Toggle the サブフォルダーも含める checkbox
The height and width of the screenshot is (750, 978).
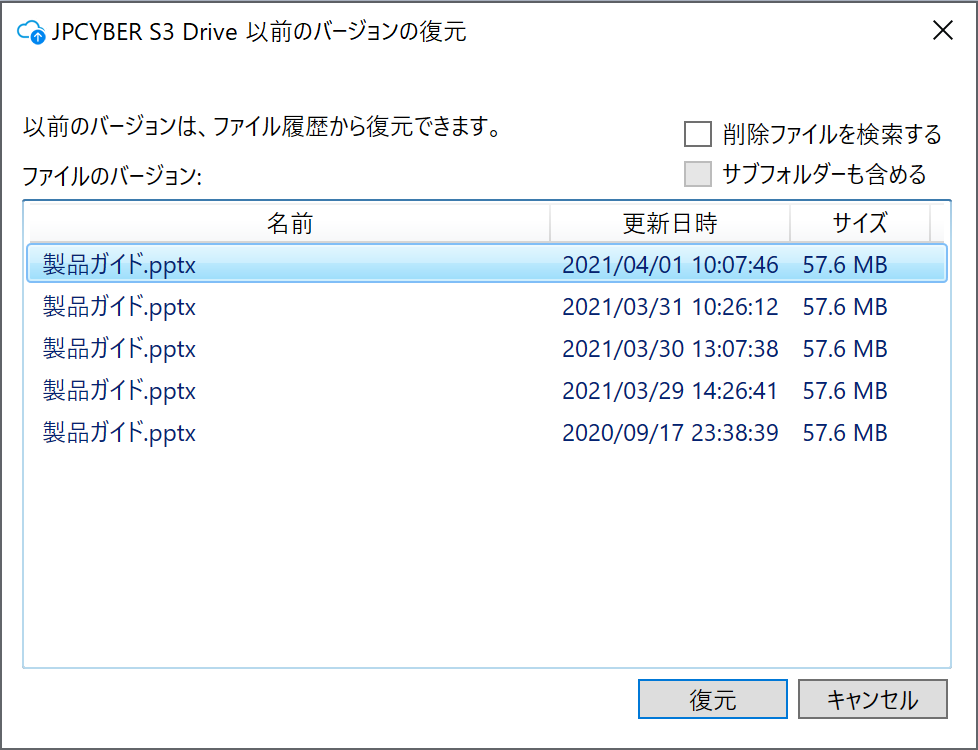[x=697, y=174]
